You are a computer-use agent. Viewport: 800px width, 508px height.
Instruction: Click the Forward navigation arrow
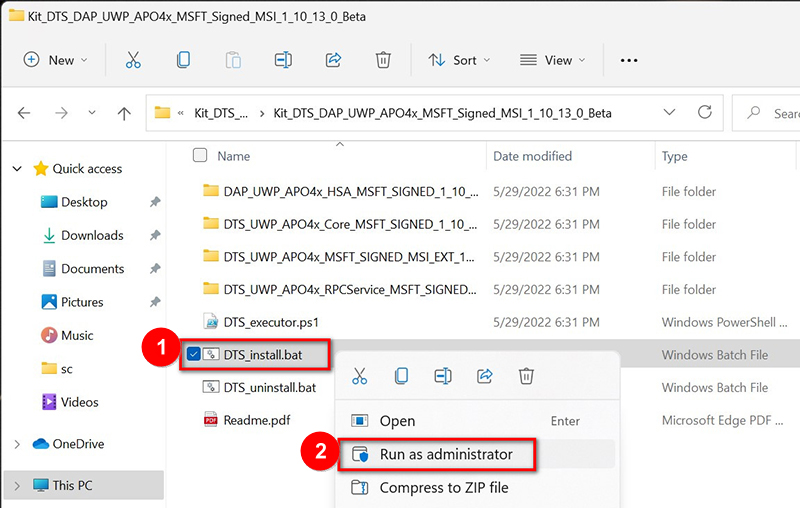click(61, 113)
